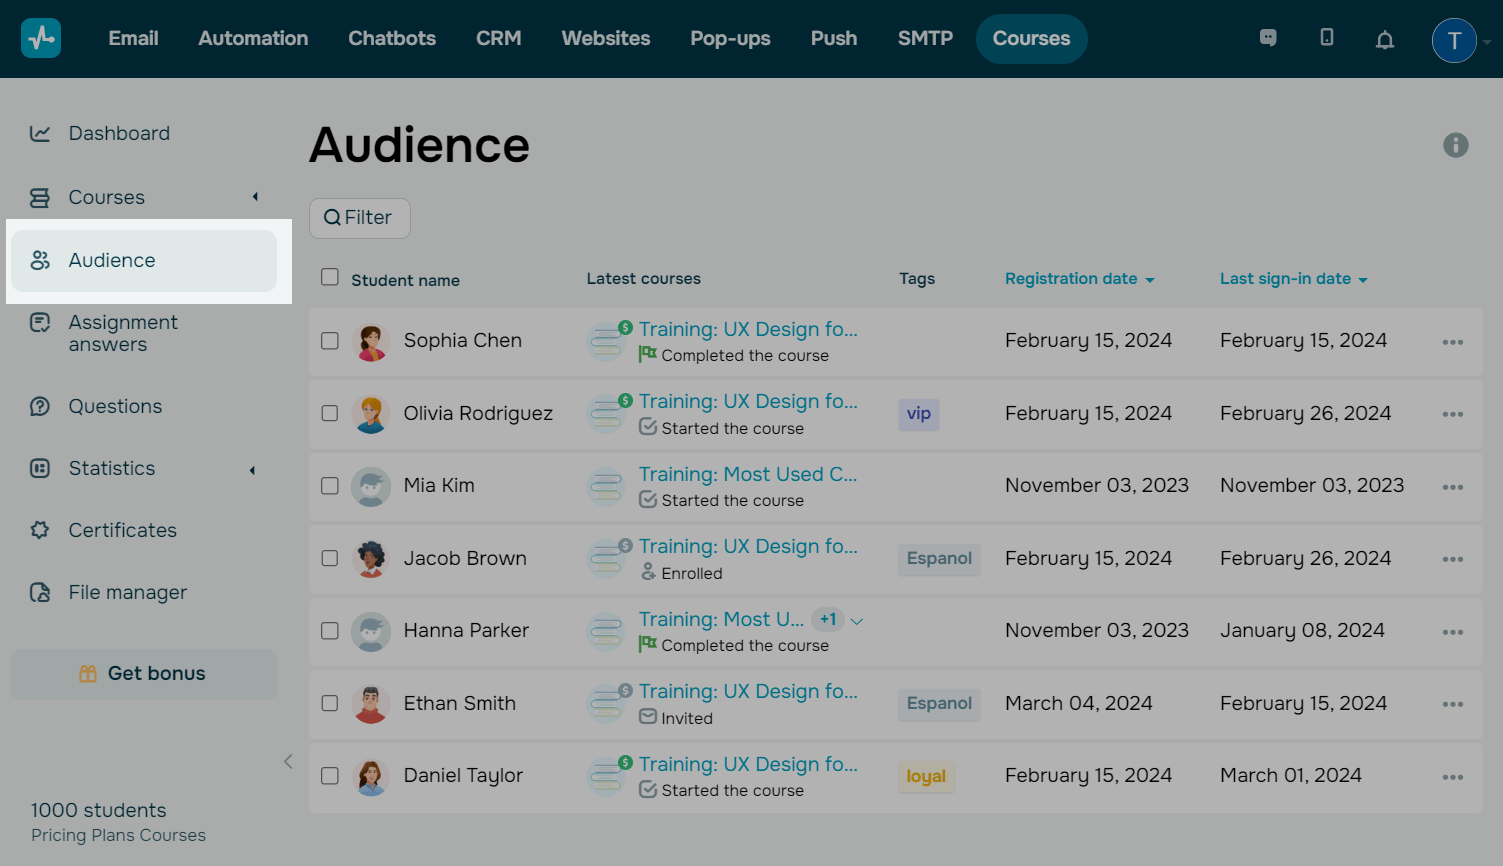Check the checkbox next to Jacob Brown
This screenshot has height=866, width=1503.
click(x=329, y=559)
